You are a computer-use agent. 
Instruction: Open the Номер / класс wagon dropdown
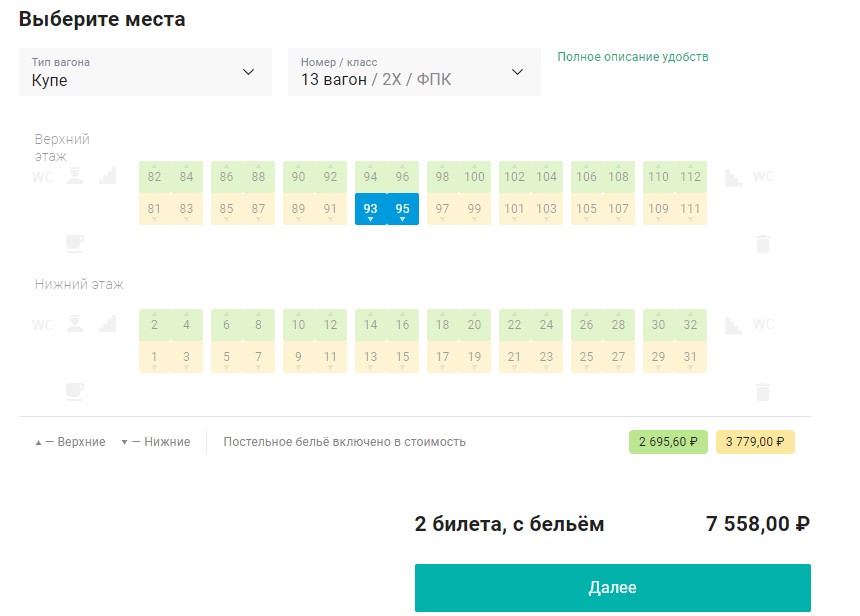point(414,72)
